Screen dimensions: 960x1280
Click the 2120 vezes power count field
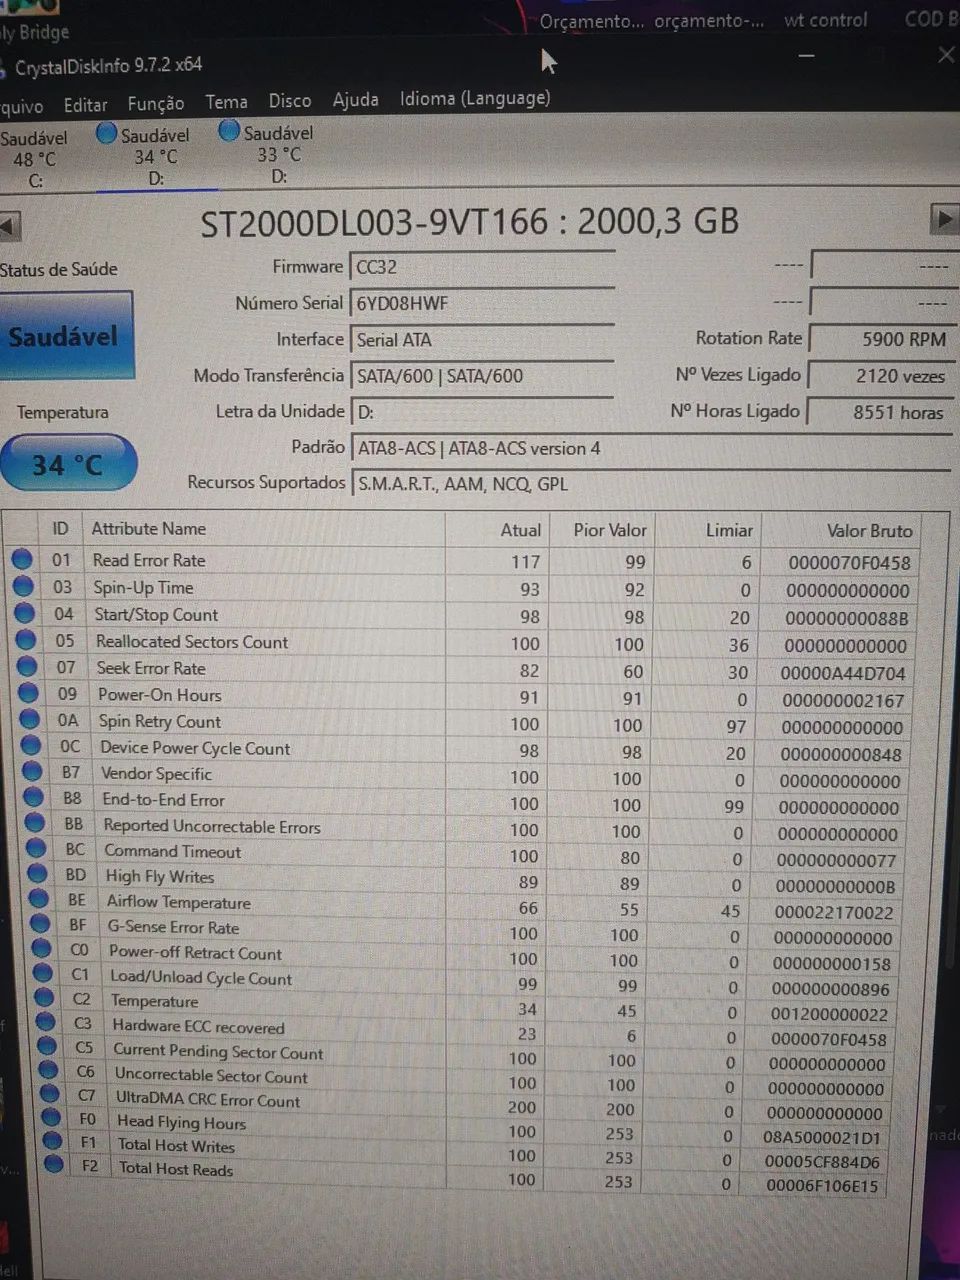[880, 376]
